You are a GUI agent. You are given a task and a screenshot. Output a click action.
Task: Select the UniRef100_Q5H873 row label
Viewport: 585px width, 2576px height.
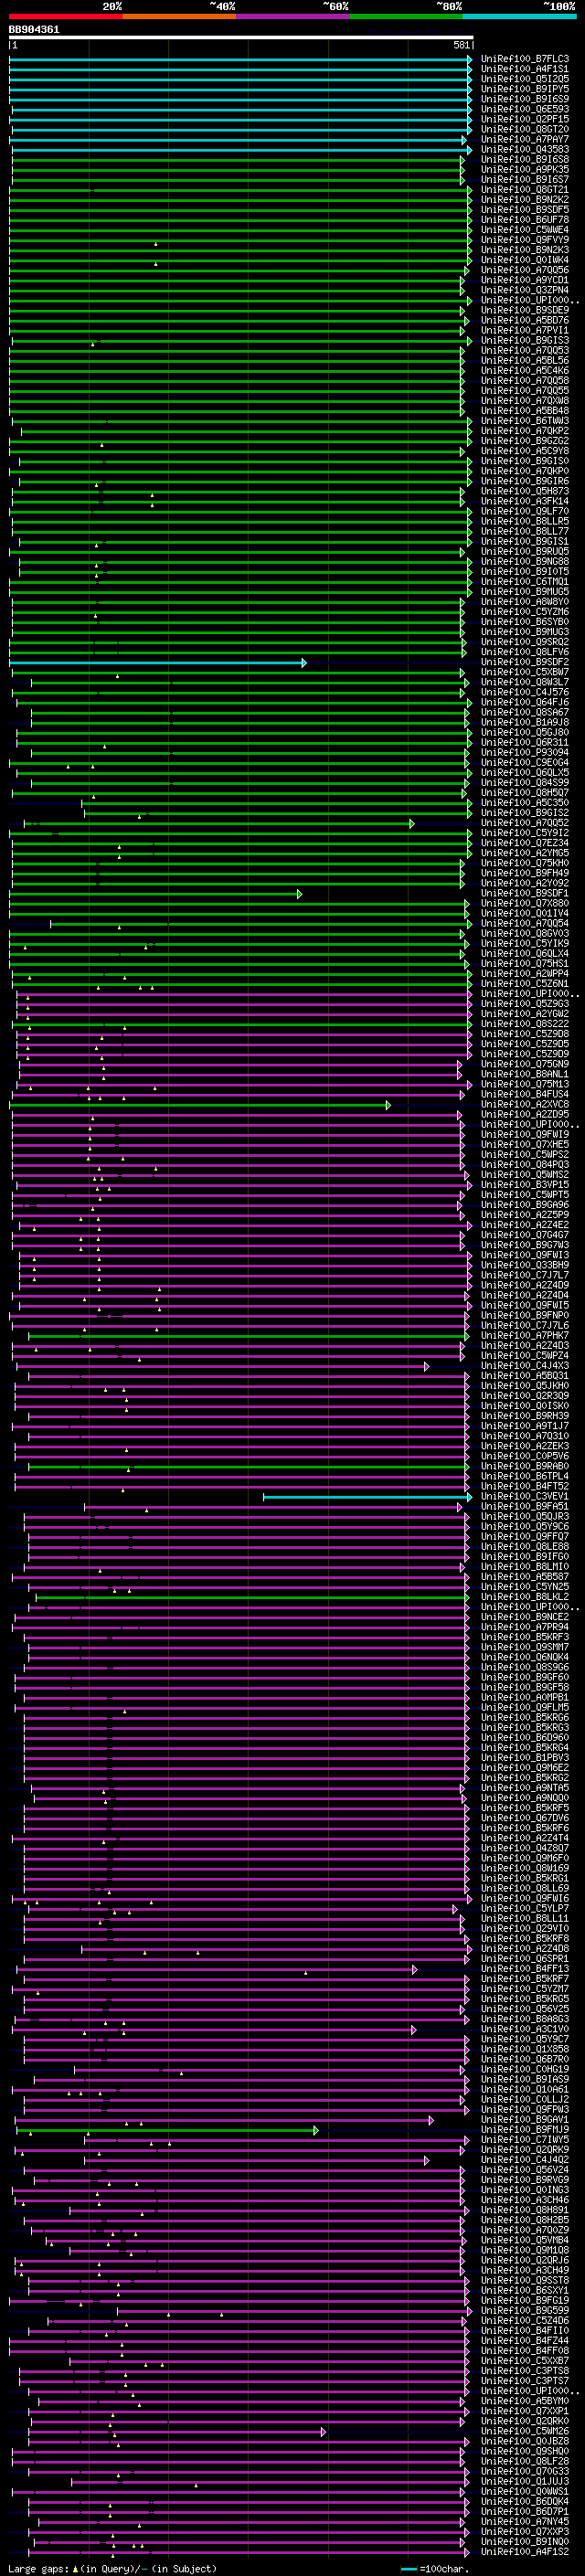tap(525, 491)
